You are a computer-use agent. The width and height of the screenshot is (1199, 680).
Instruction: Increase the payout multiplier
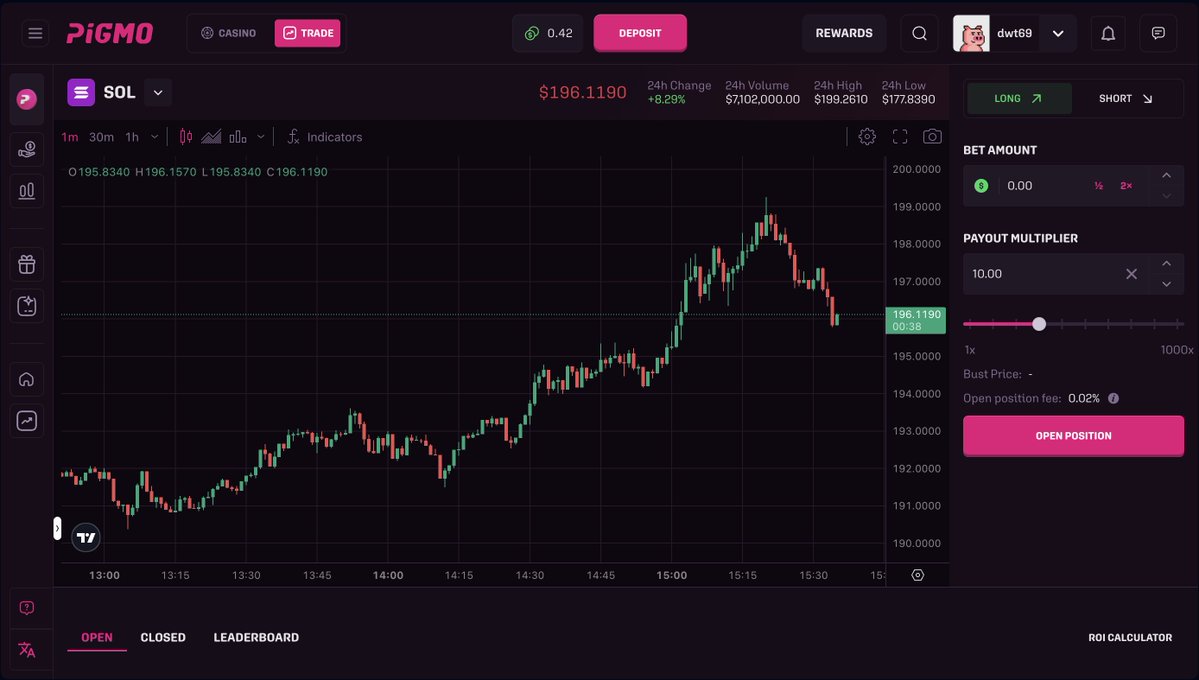(1166, 264)
